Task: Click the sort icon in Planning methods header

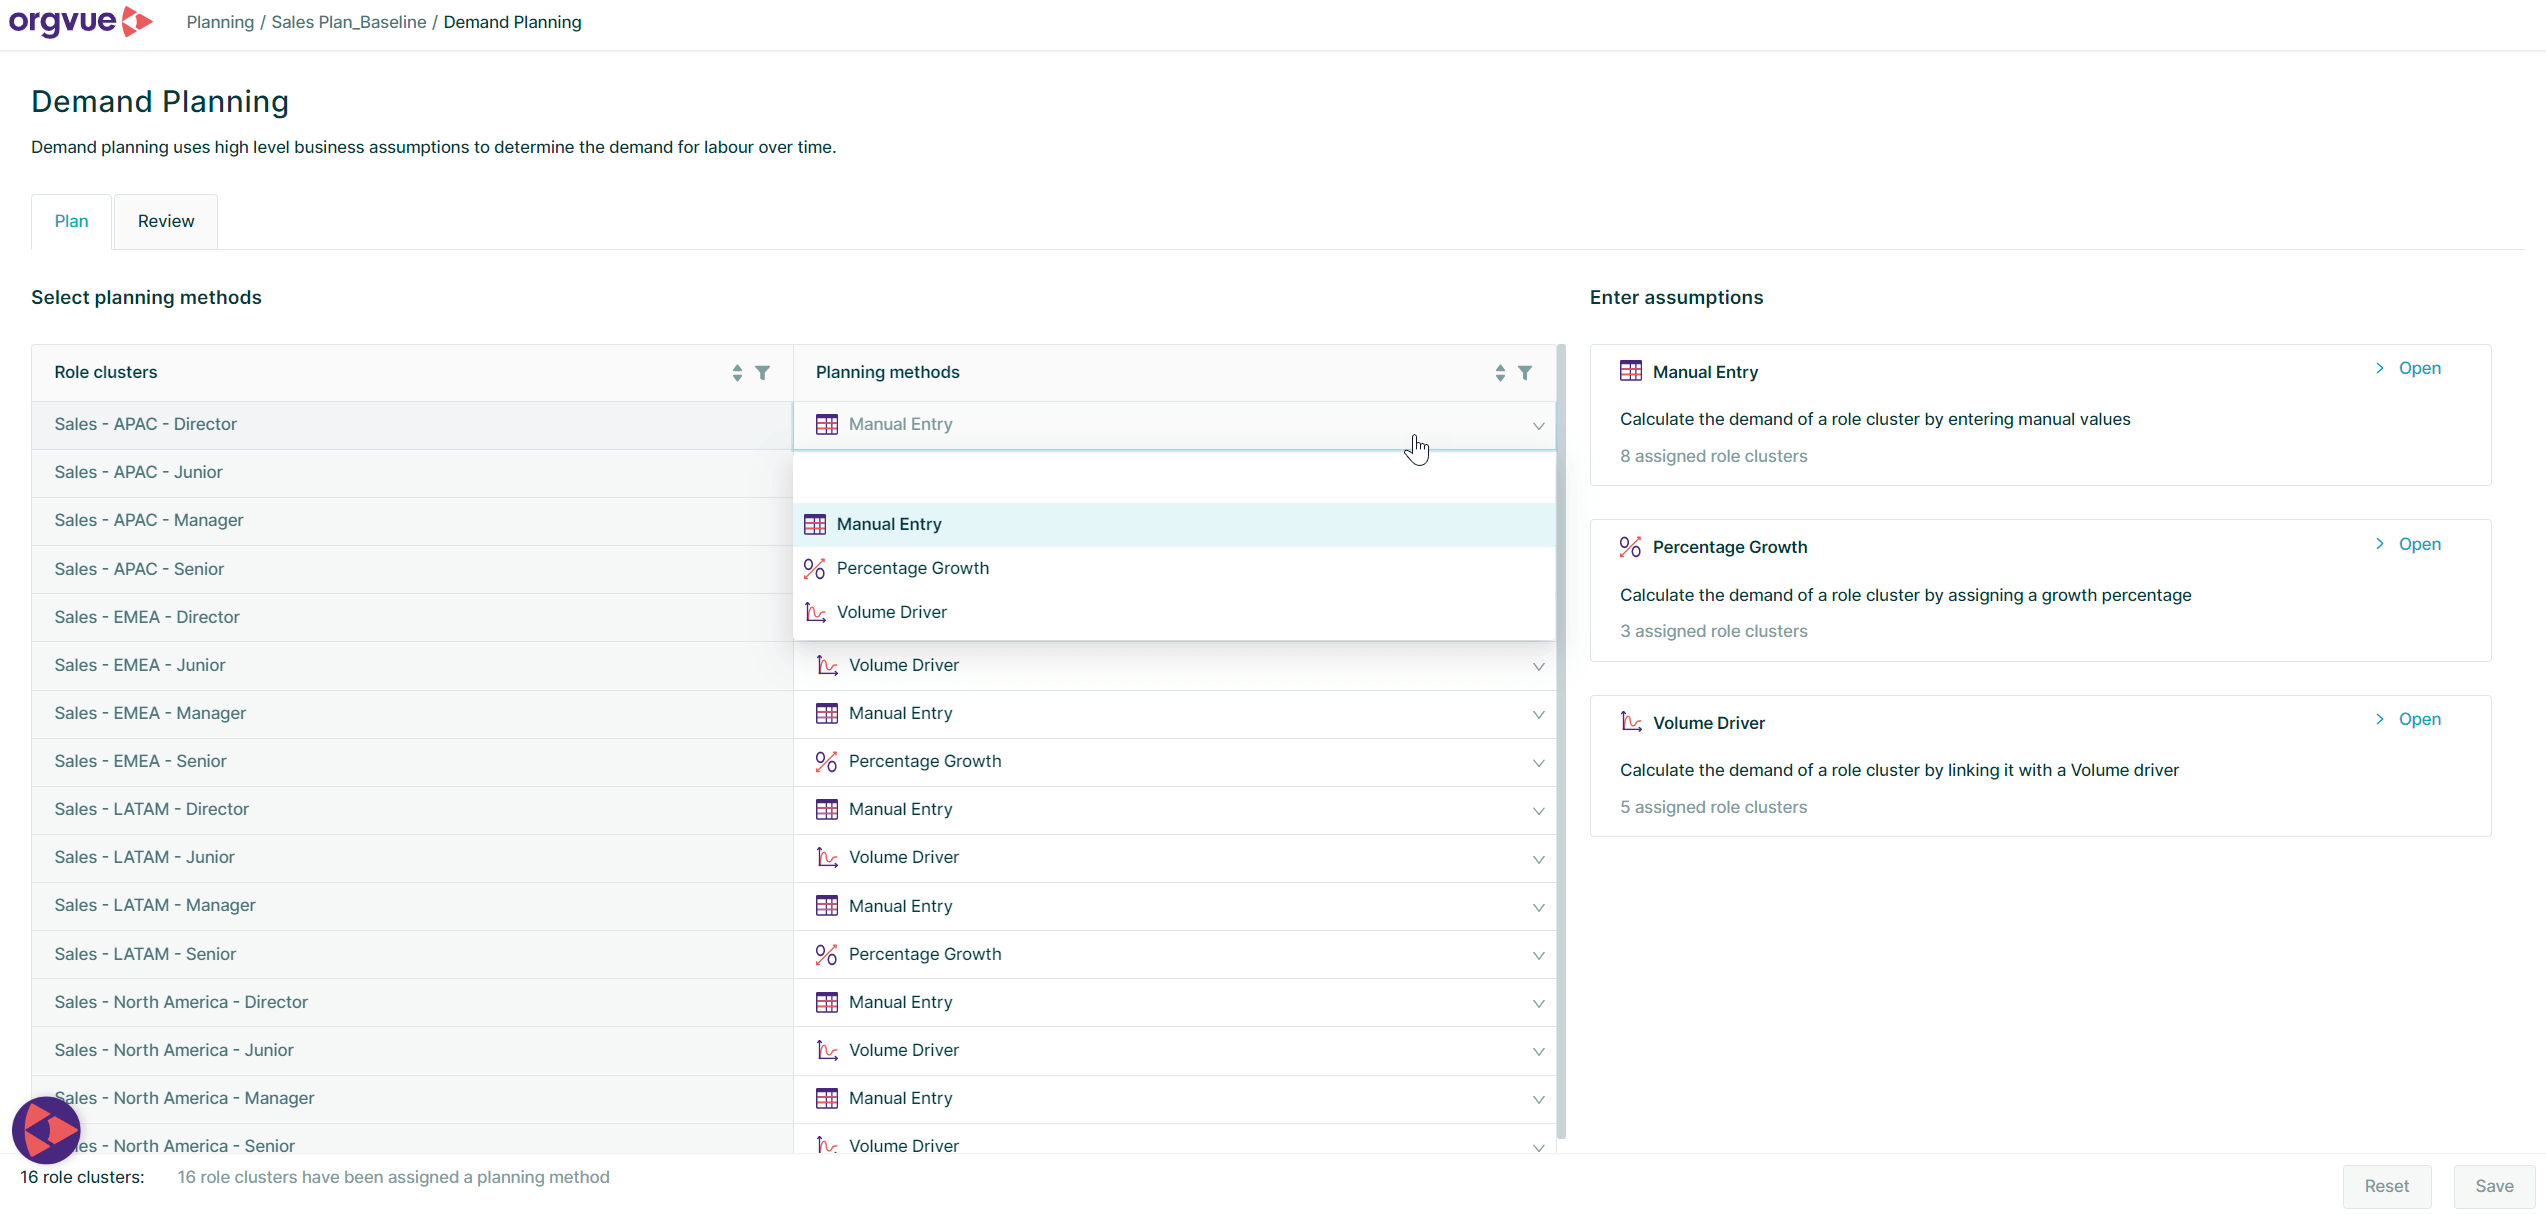Action: click(x=1499, y=372)
